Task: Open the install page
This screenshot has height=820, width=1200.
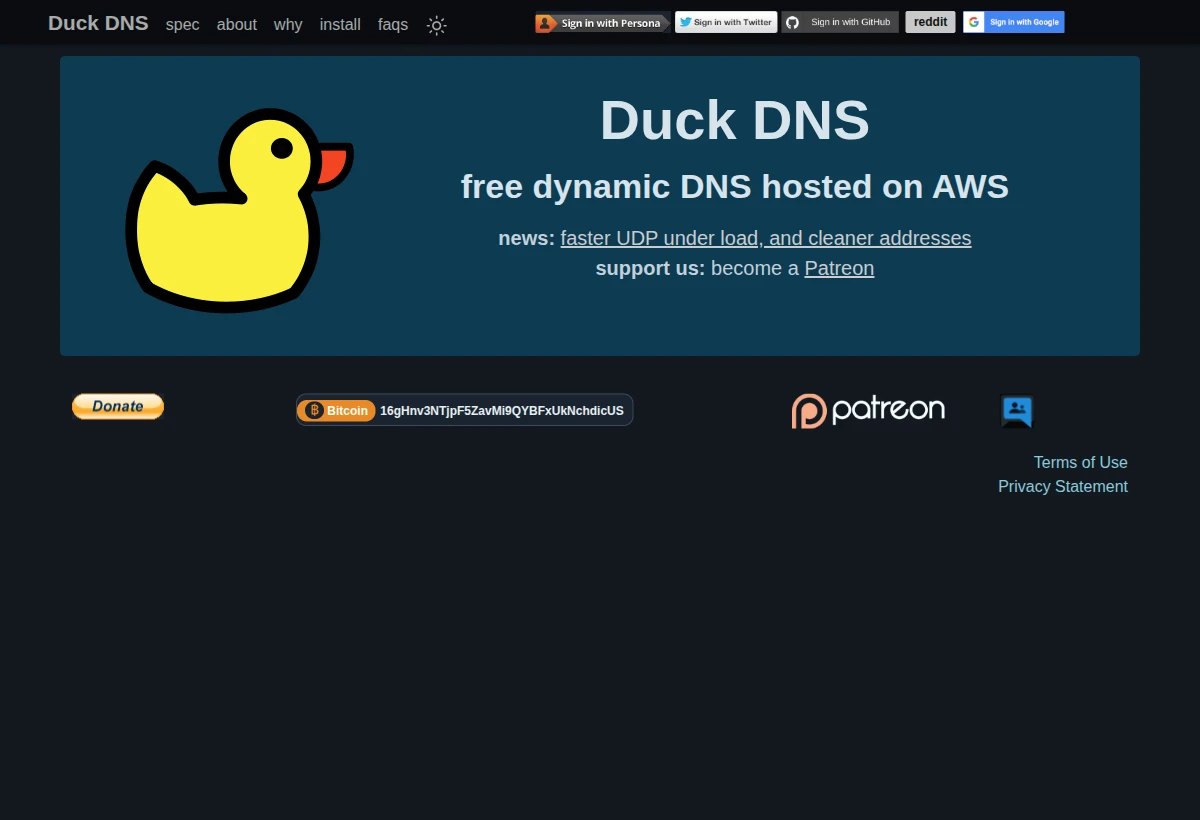Action: (340, 24)
